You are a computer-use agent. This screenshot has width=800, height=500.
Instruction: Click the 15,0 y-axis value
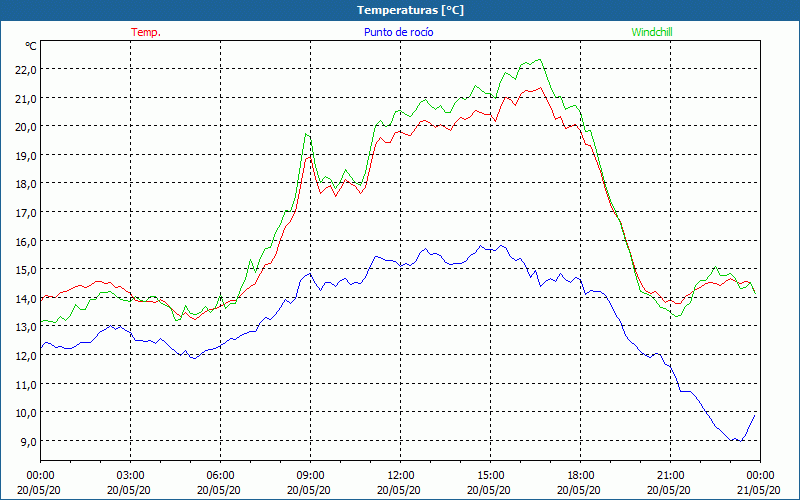click(x=26, y=270)
